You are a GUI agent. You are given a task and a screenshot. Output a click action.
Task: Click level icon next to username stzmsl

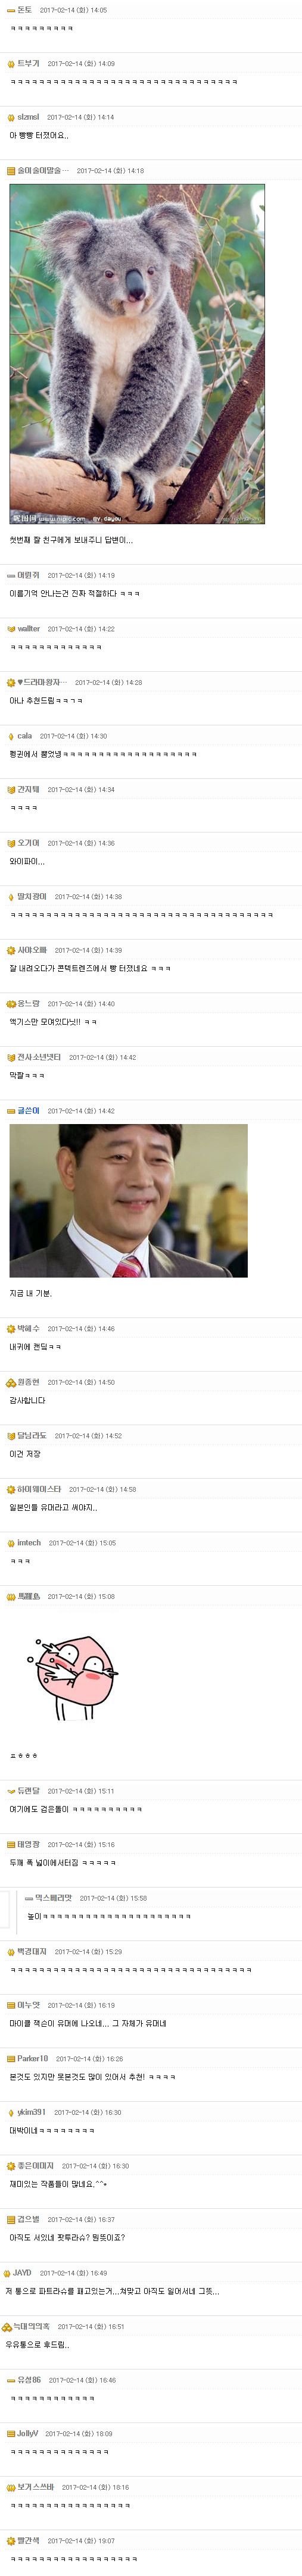(x=11, y=117)
